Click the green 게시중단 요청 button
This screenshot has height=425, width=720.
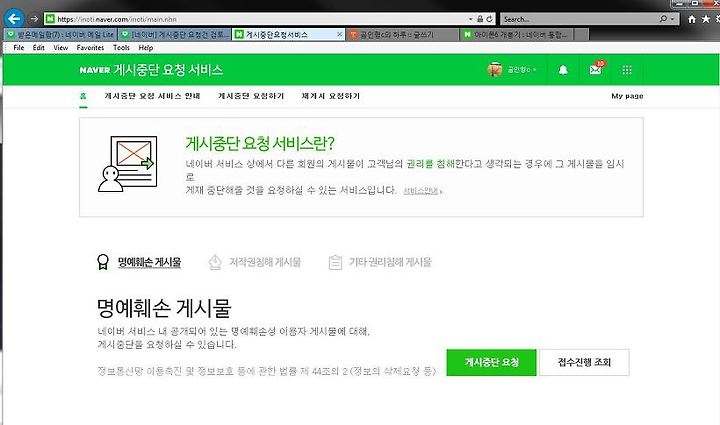pos(491,363)
